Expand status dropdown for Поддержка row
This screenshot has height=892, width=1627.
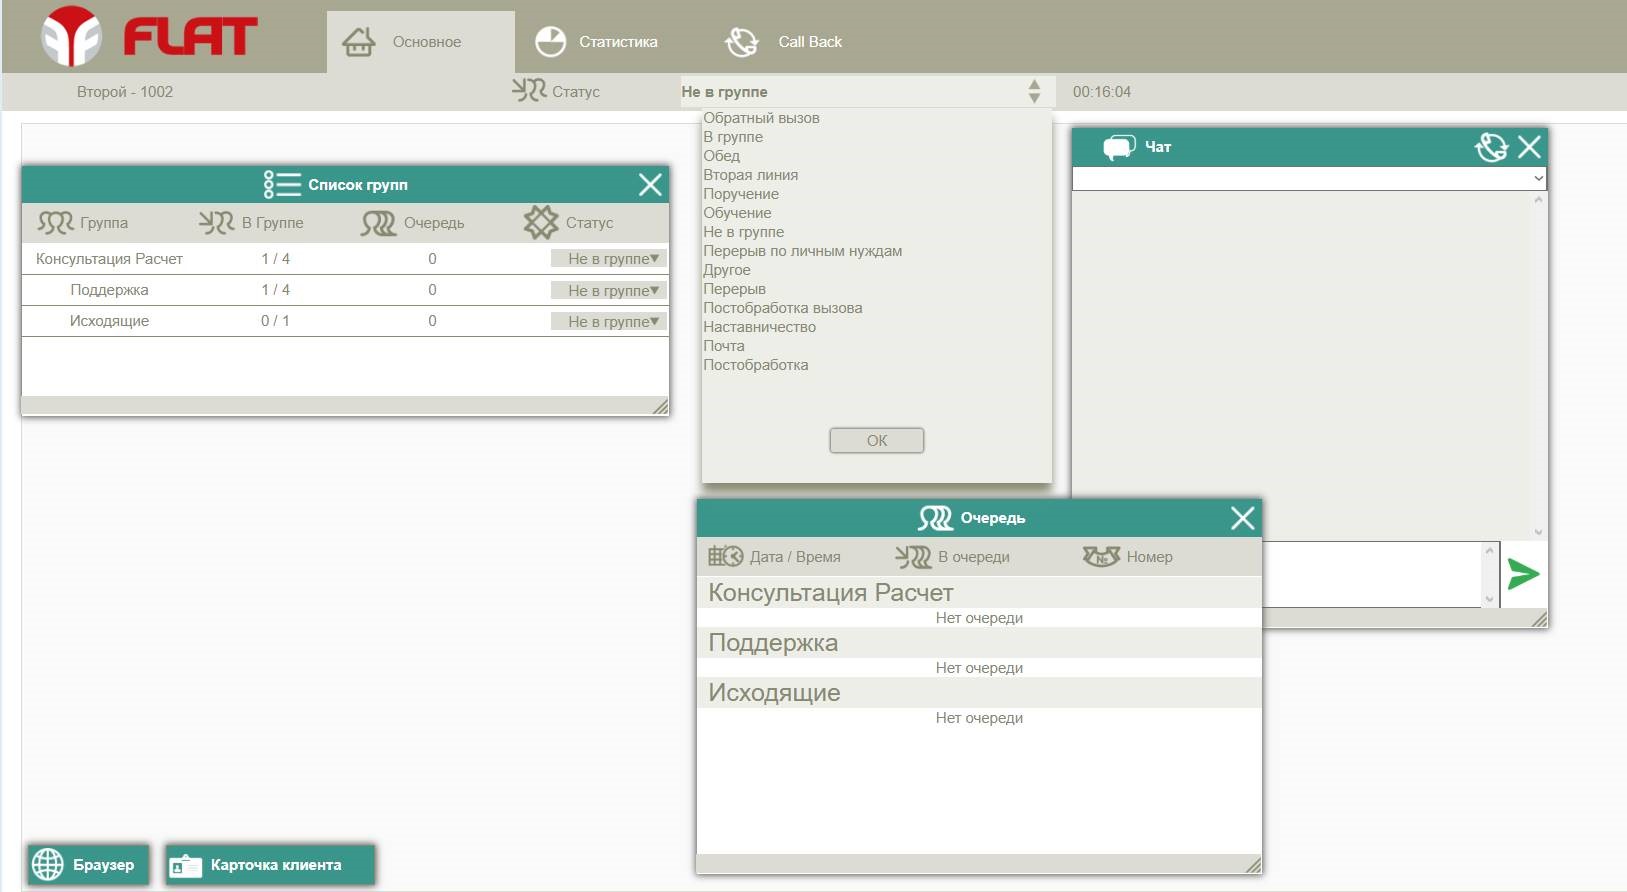point(608,290)
